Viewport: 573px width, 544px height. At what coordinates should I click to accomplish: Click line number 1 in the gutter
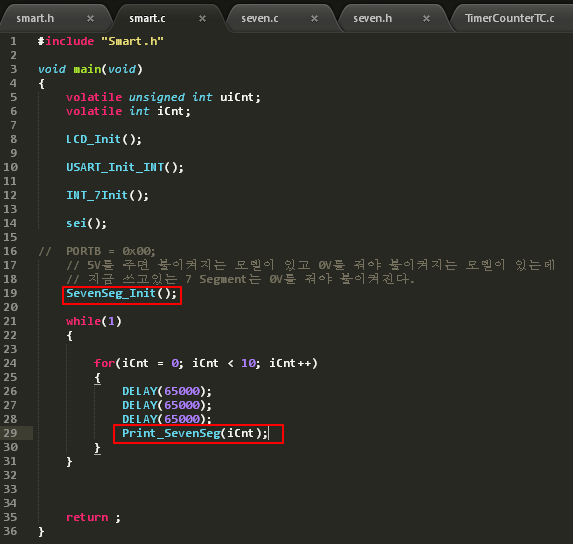pos(13,41)
